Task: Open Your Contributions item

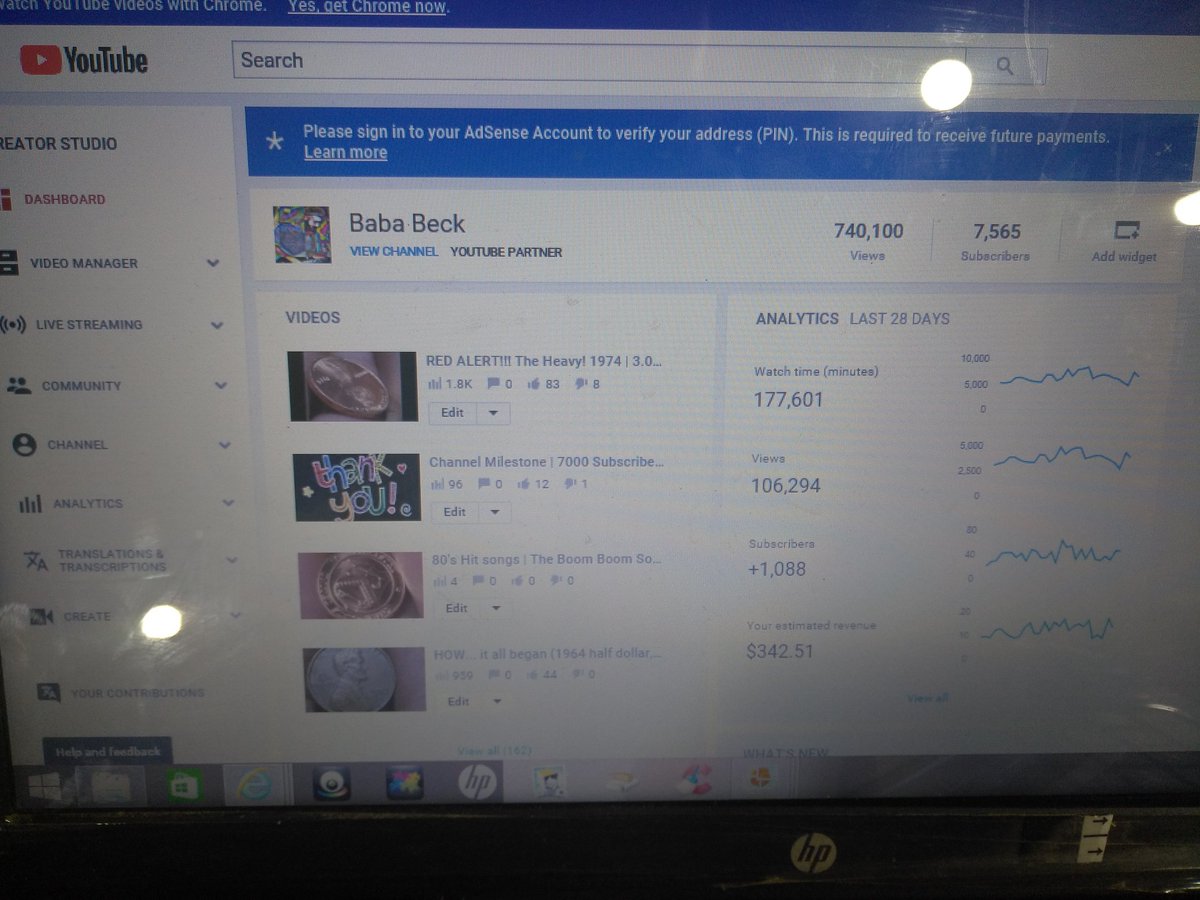Action: (137, 693)
